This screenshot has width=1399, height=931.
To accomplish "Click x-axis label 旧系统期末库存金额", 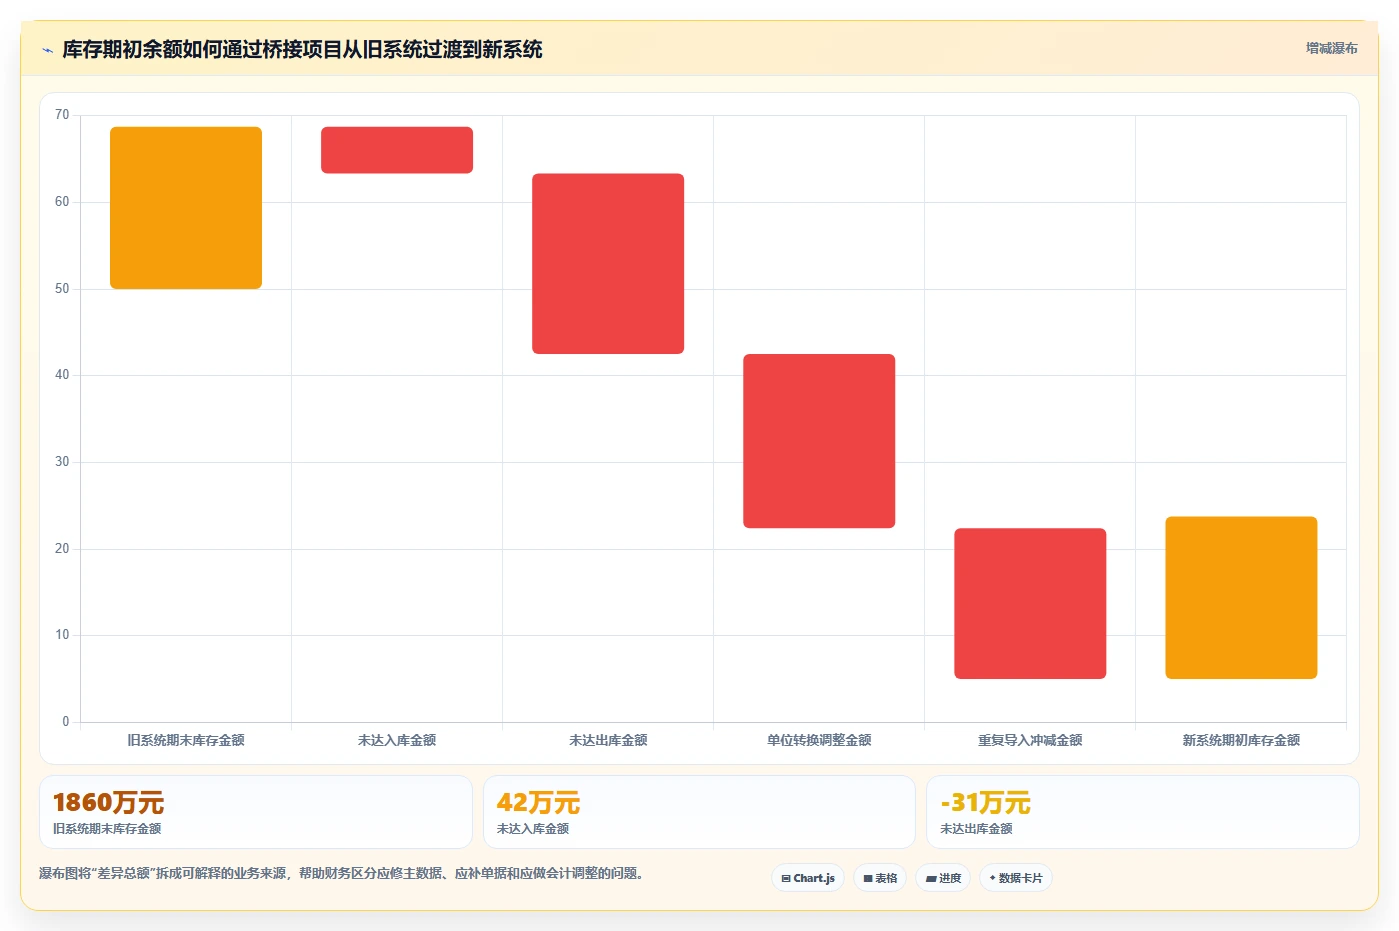I will point(186,740).
